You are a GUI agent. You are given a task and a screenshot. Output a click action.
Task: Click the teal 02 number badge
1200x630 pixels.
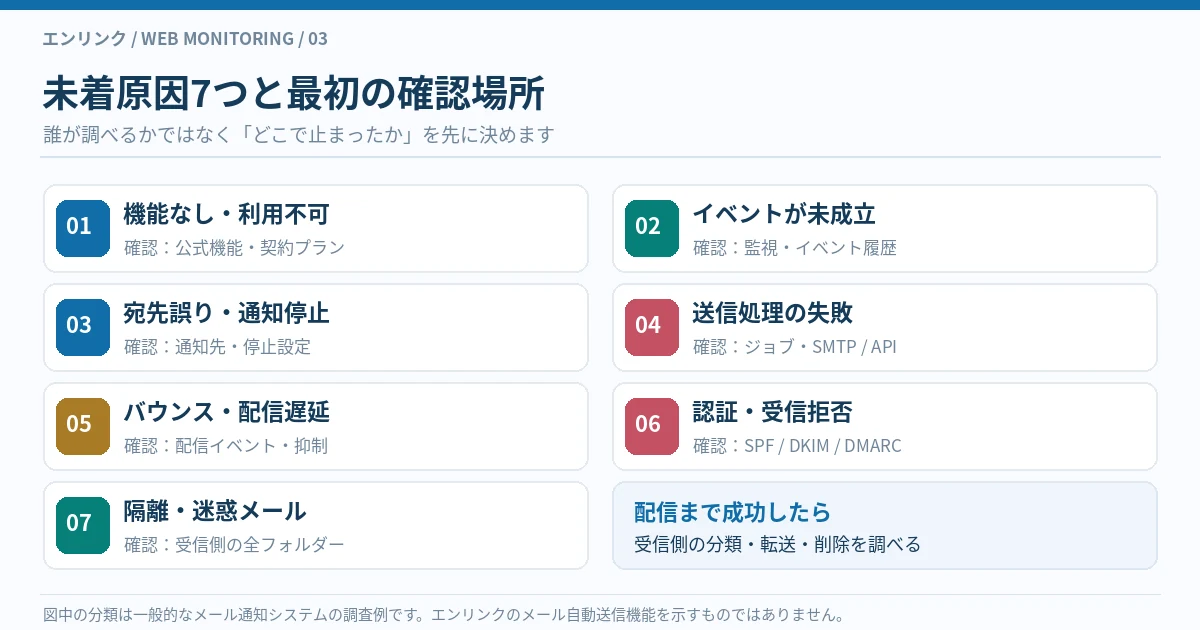[652, 228]
